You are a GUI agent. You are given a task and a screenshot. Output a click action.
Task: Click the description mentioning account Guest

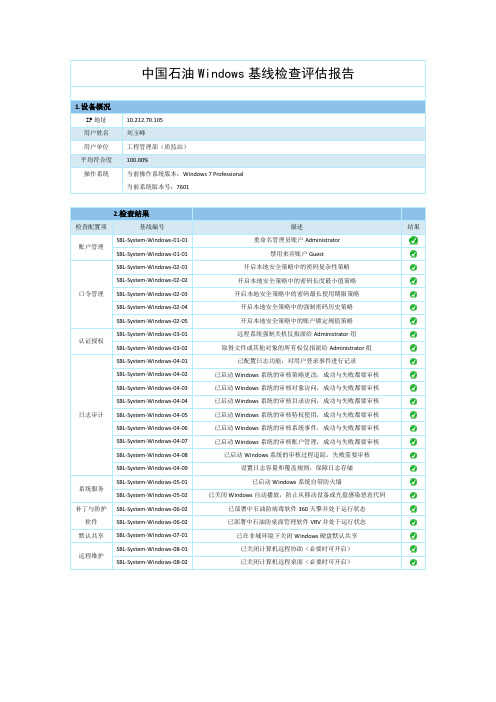point(296,254)
